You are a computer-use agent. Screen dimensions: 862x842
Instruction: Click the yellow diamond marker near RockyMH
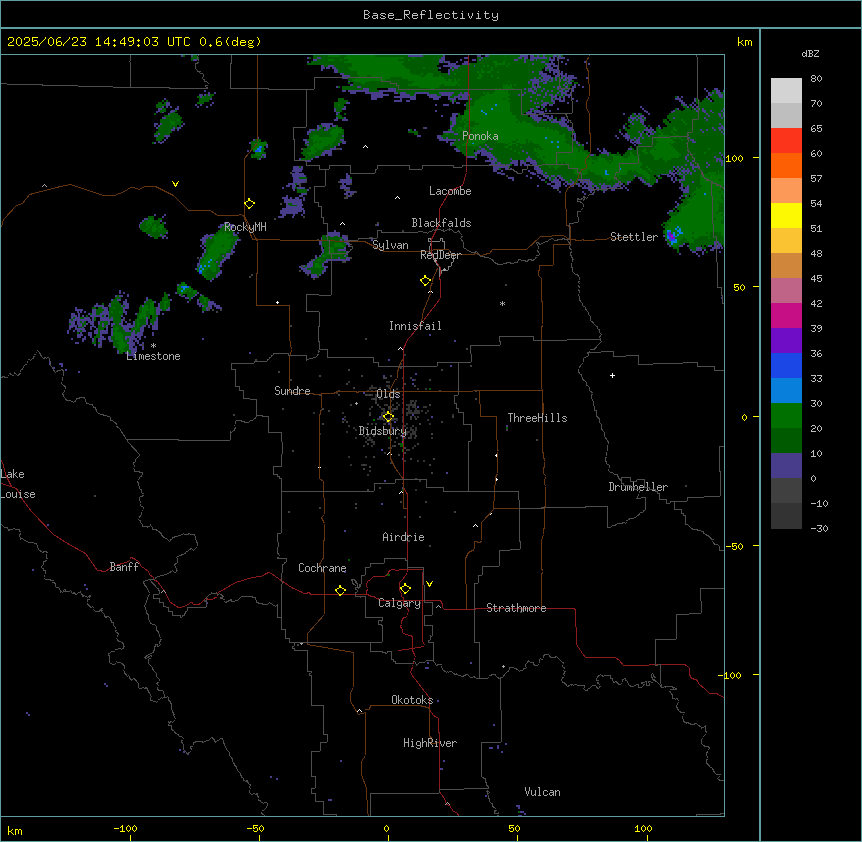tap(250, 204)
